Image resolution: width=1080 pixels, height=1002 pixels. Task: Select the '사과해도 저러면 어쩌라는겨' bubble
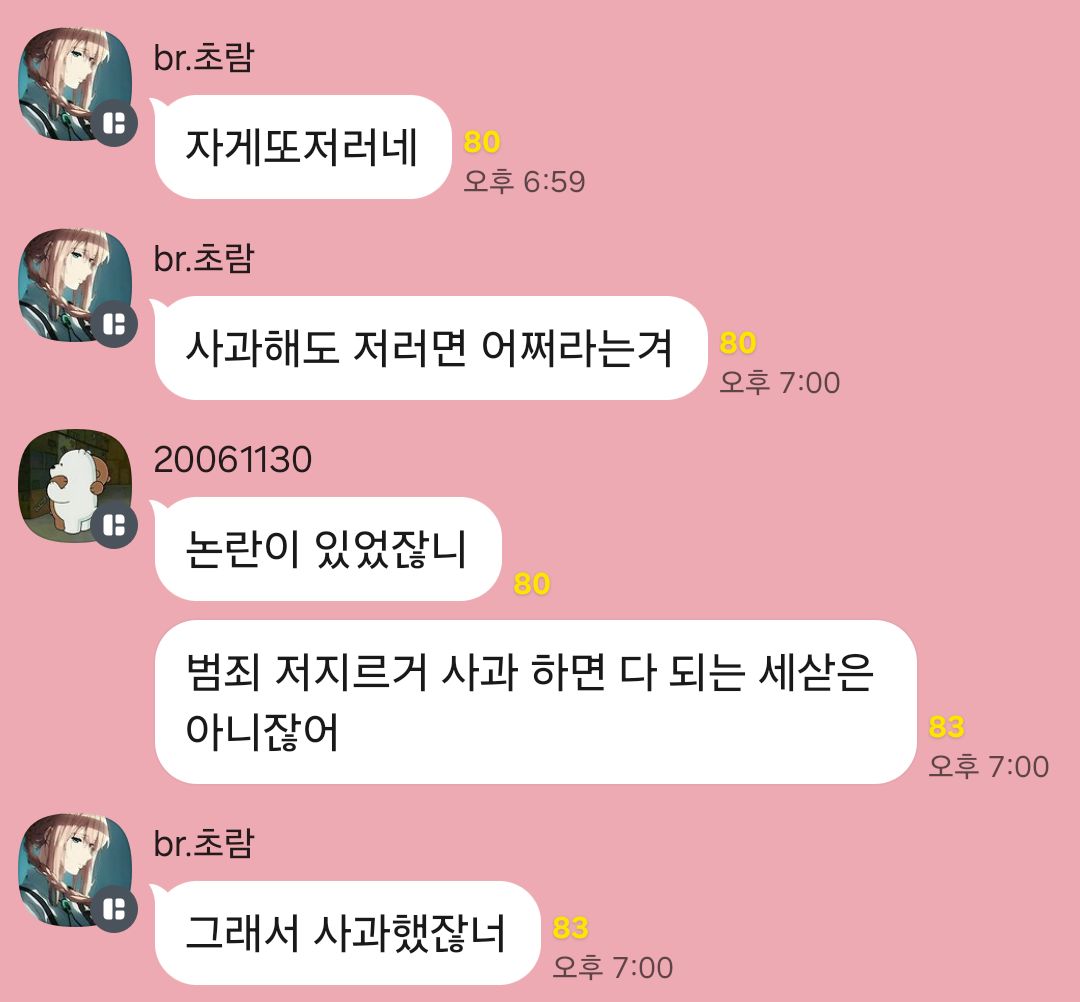[x=430, y=348]
